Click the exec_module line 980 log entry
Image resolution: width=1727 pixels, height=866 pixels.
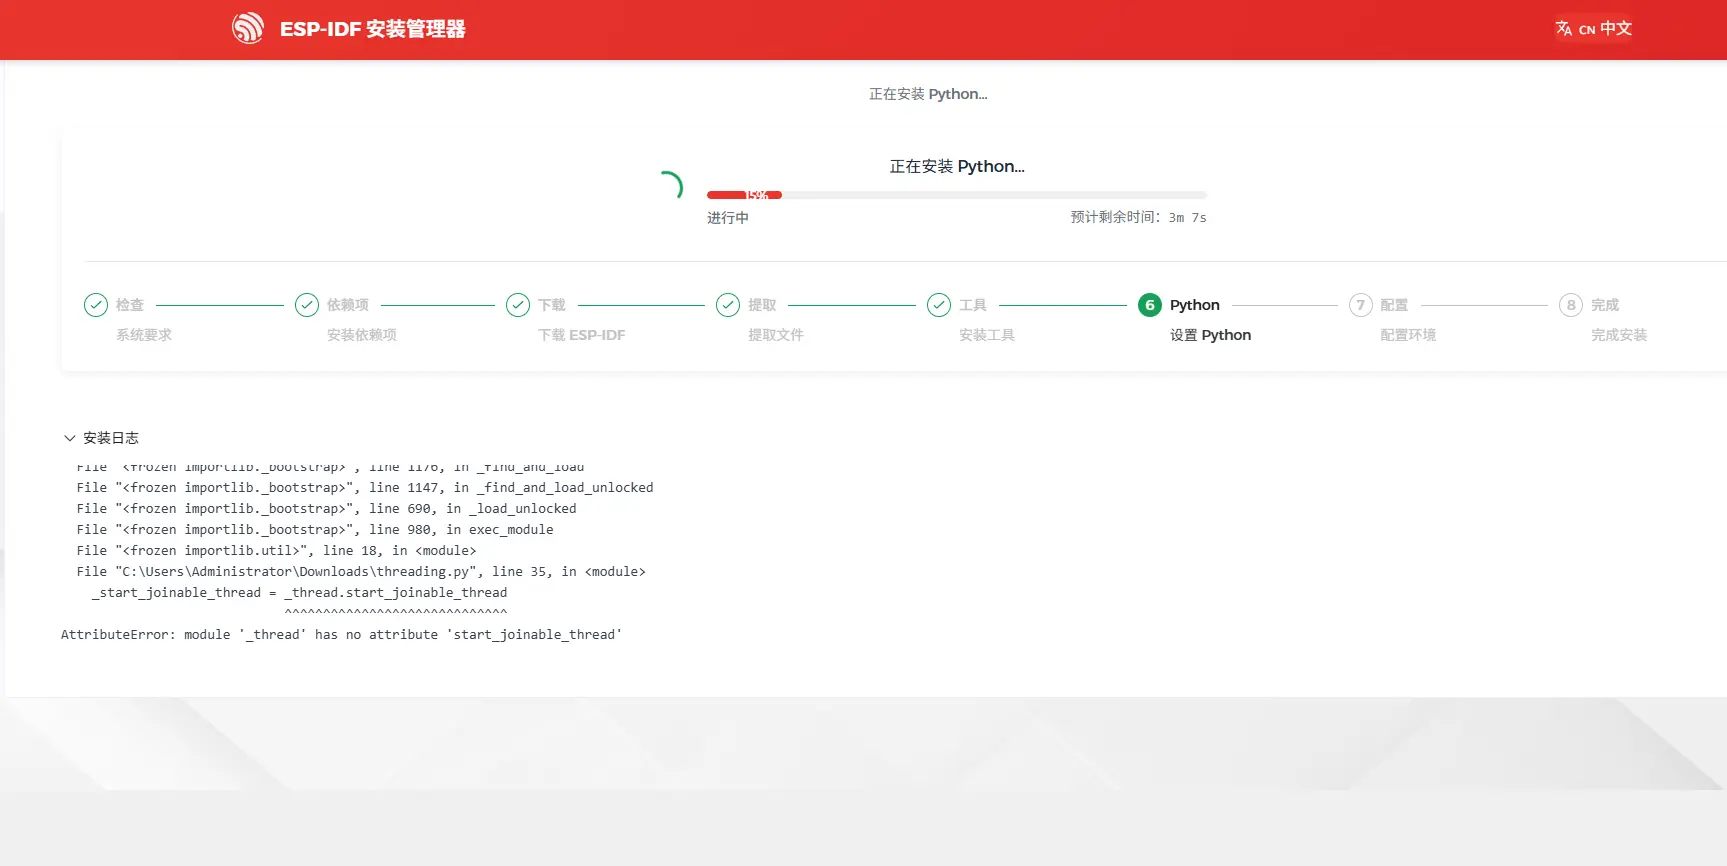(x=315, y=530)
